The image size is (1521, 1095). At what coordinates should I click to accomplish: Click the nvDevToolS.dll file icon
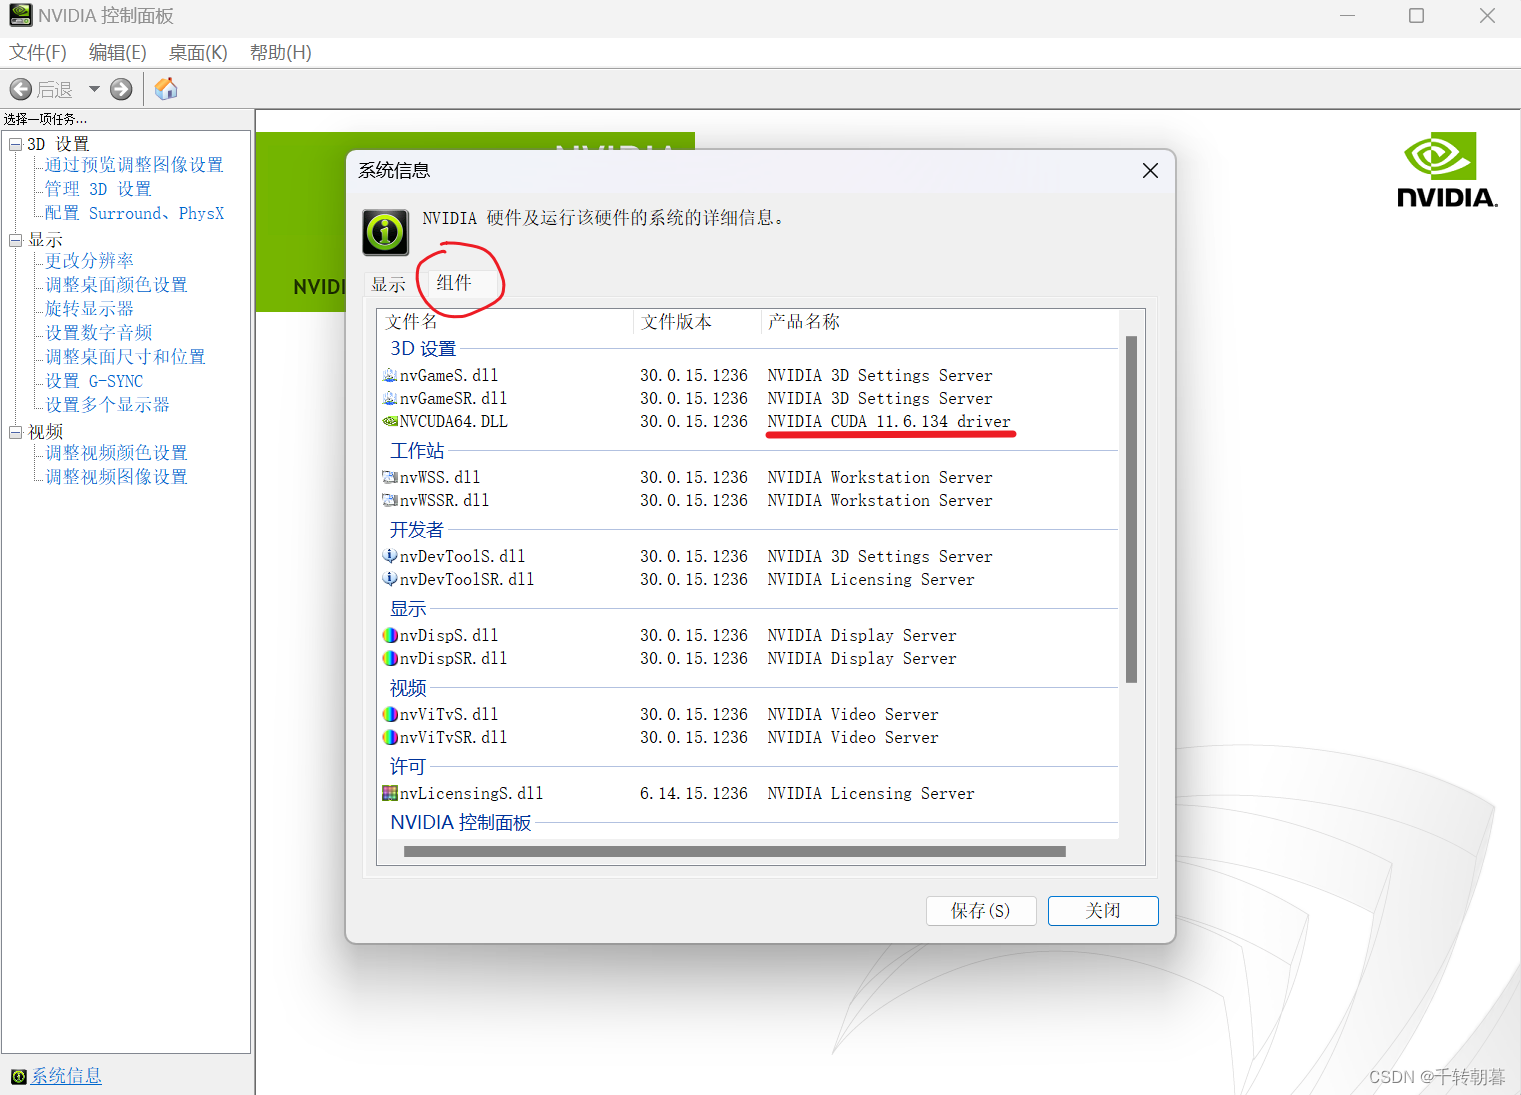click(x=390, y=556)
